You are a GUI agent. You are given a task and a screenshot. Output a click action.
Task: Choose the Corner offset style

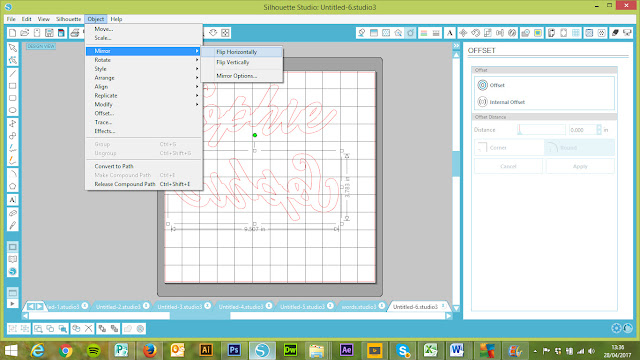tap(509, 148)
